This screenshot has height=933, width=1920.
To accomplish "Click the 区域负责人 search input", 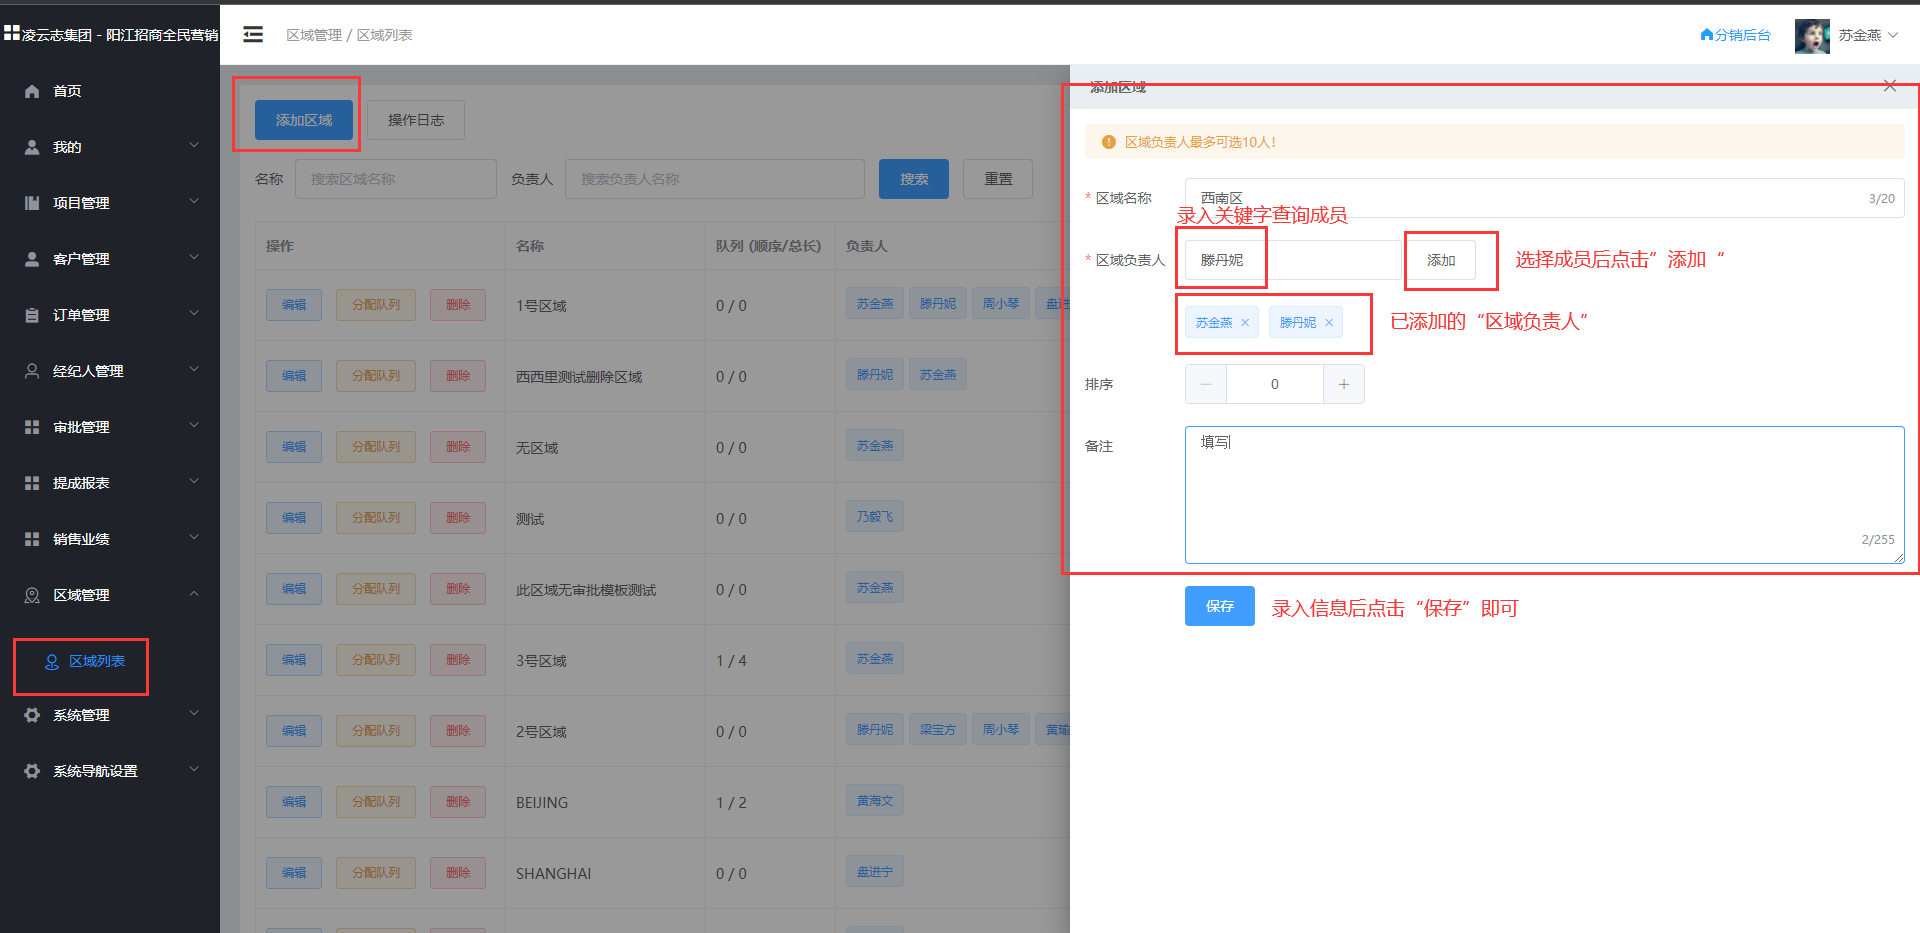I will click(1293, 260).
